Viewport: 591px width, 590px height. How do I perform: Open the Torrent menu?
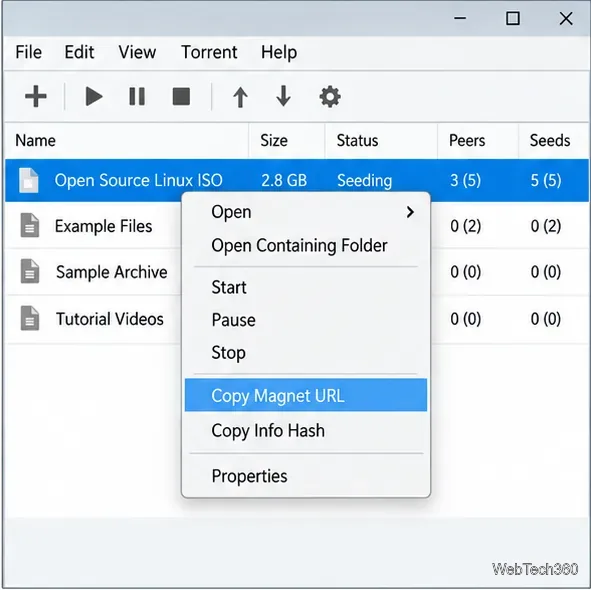pyautogui.click(x=209, y=52)
